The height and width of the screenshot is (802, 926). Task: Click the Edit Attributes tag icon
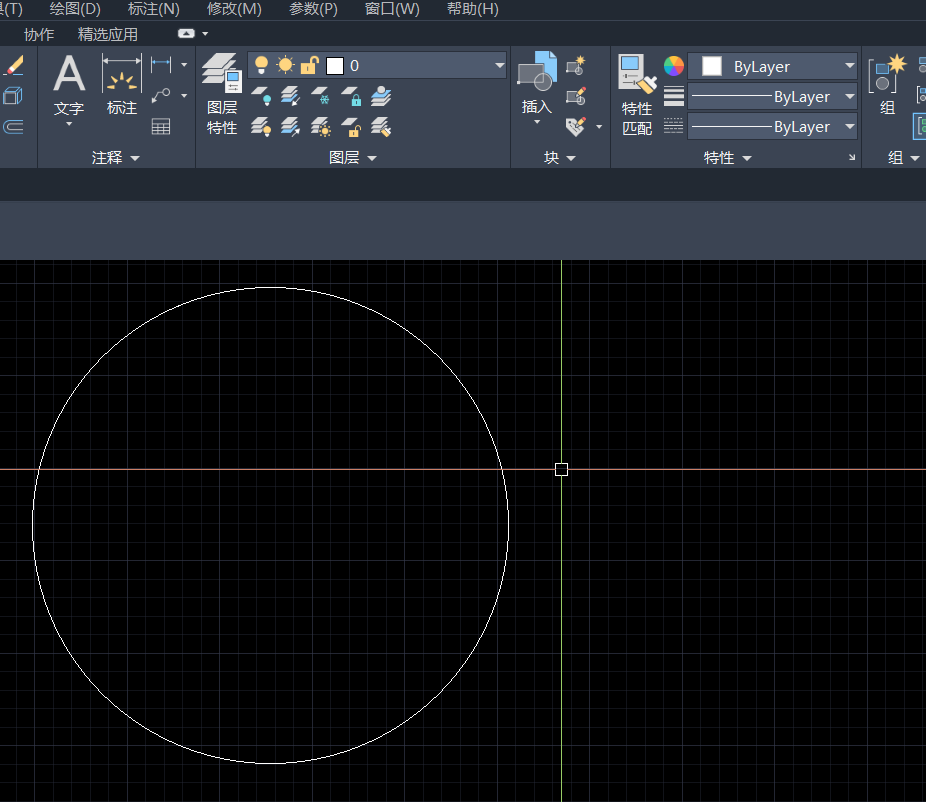[x=576, y=126]
